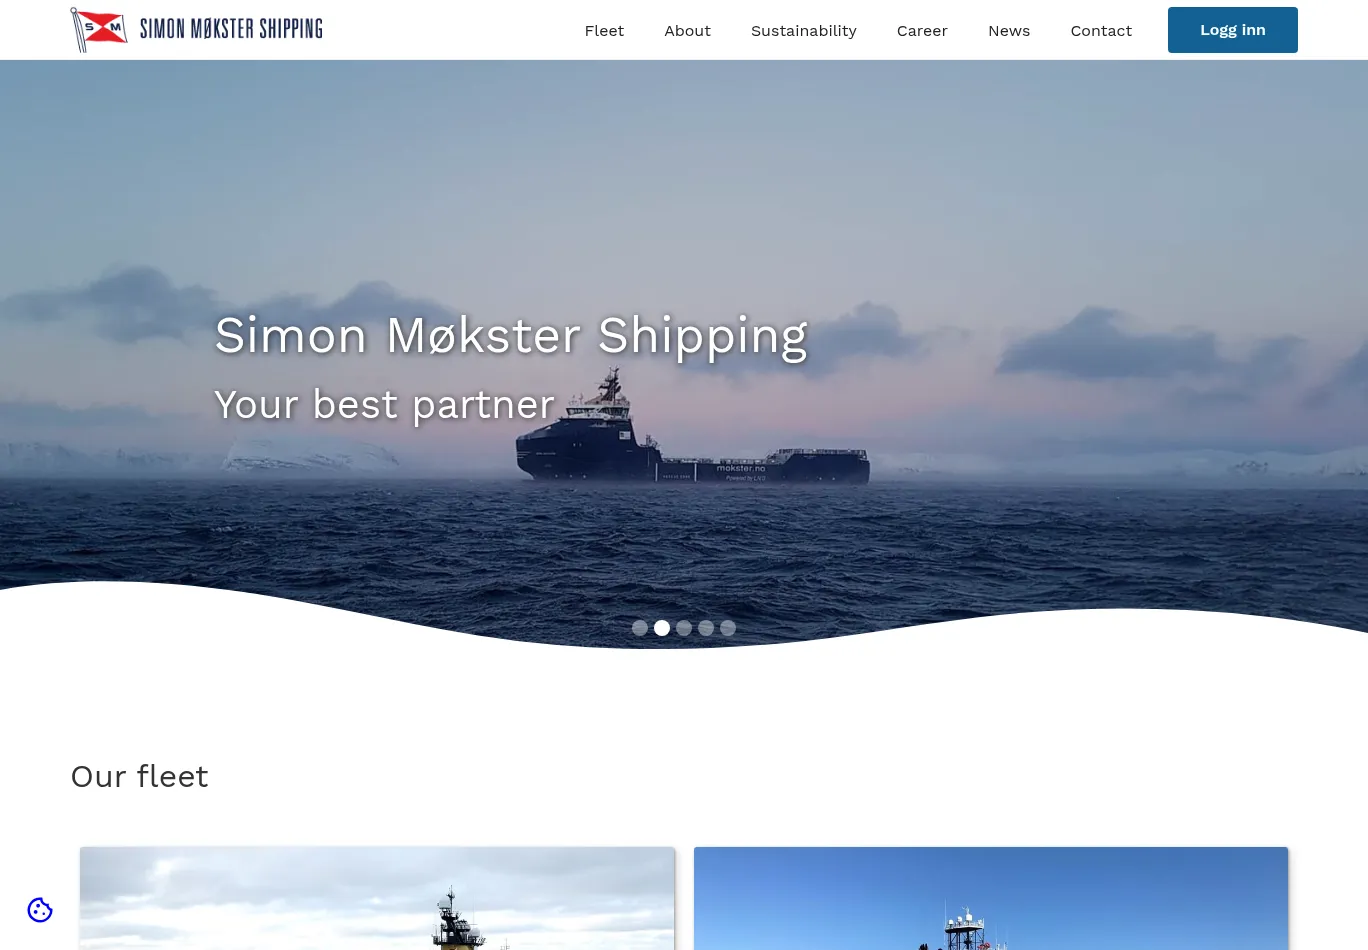Click the Our fleet heading
This screenshot has height=950, width=1368.
[139, 777]
